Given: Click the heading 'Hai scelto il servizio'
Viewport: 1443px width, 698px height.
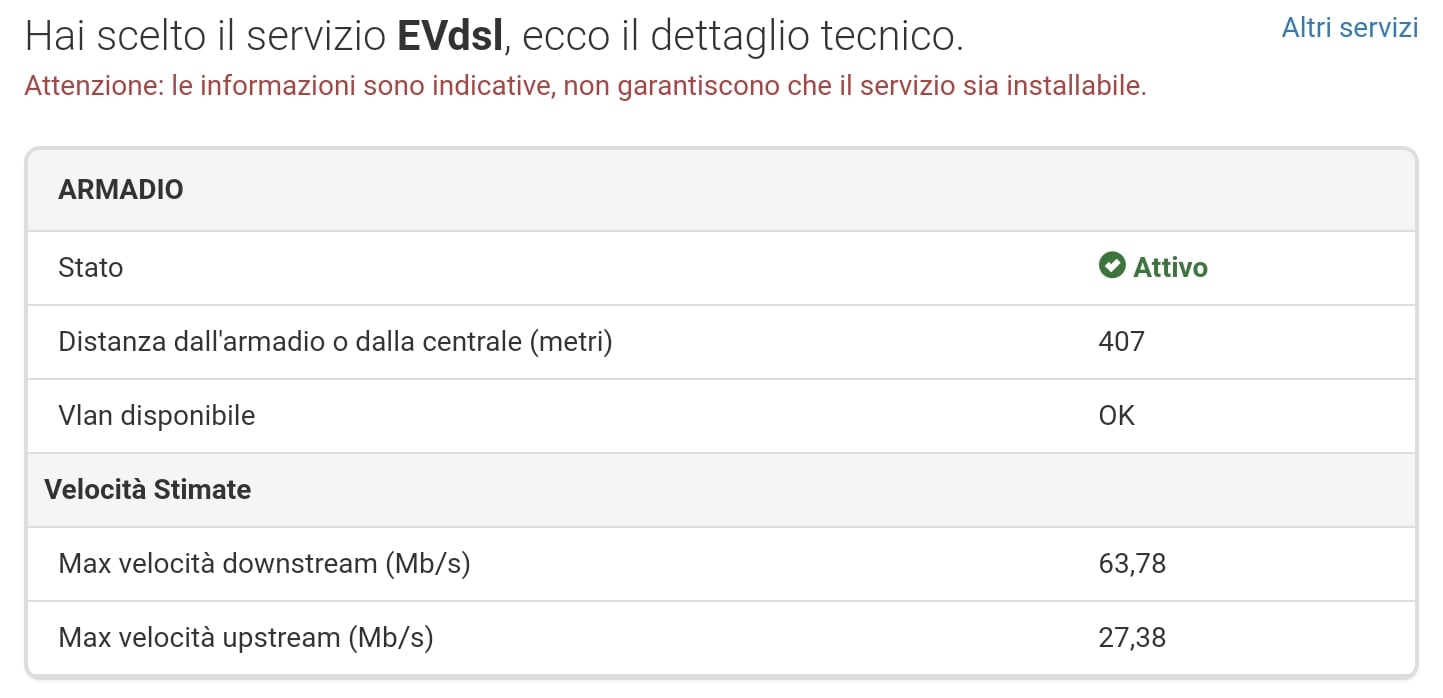Looking at the screenshot, I should (205, 36).
